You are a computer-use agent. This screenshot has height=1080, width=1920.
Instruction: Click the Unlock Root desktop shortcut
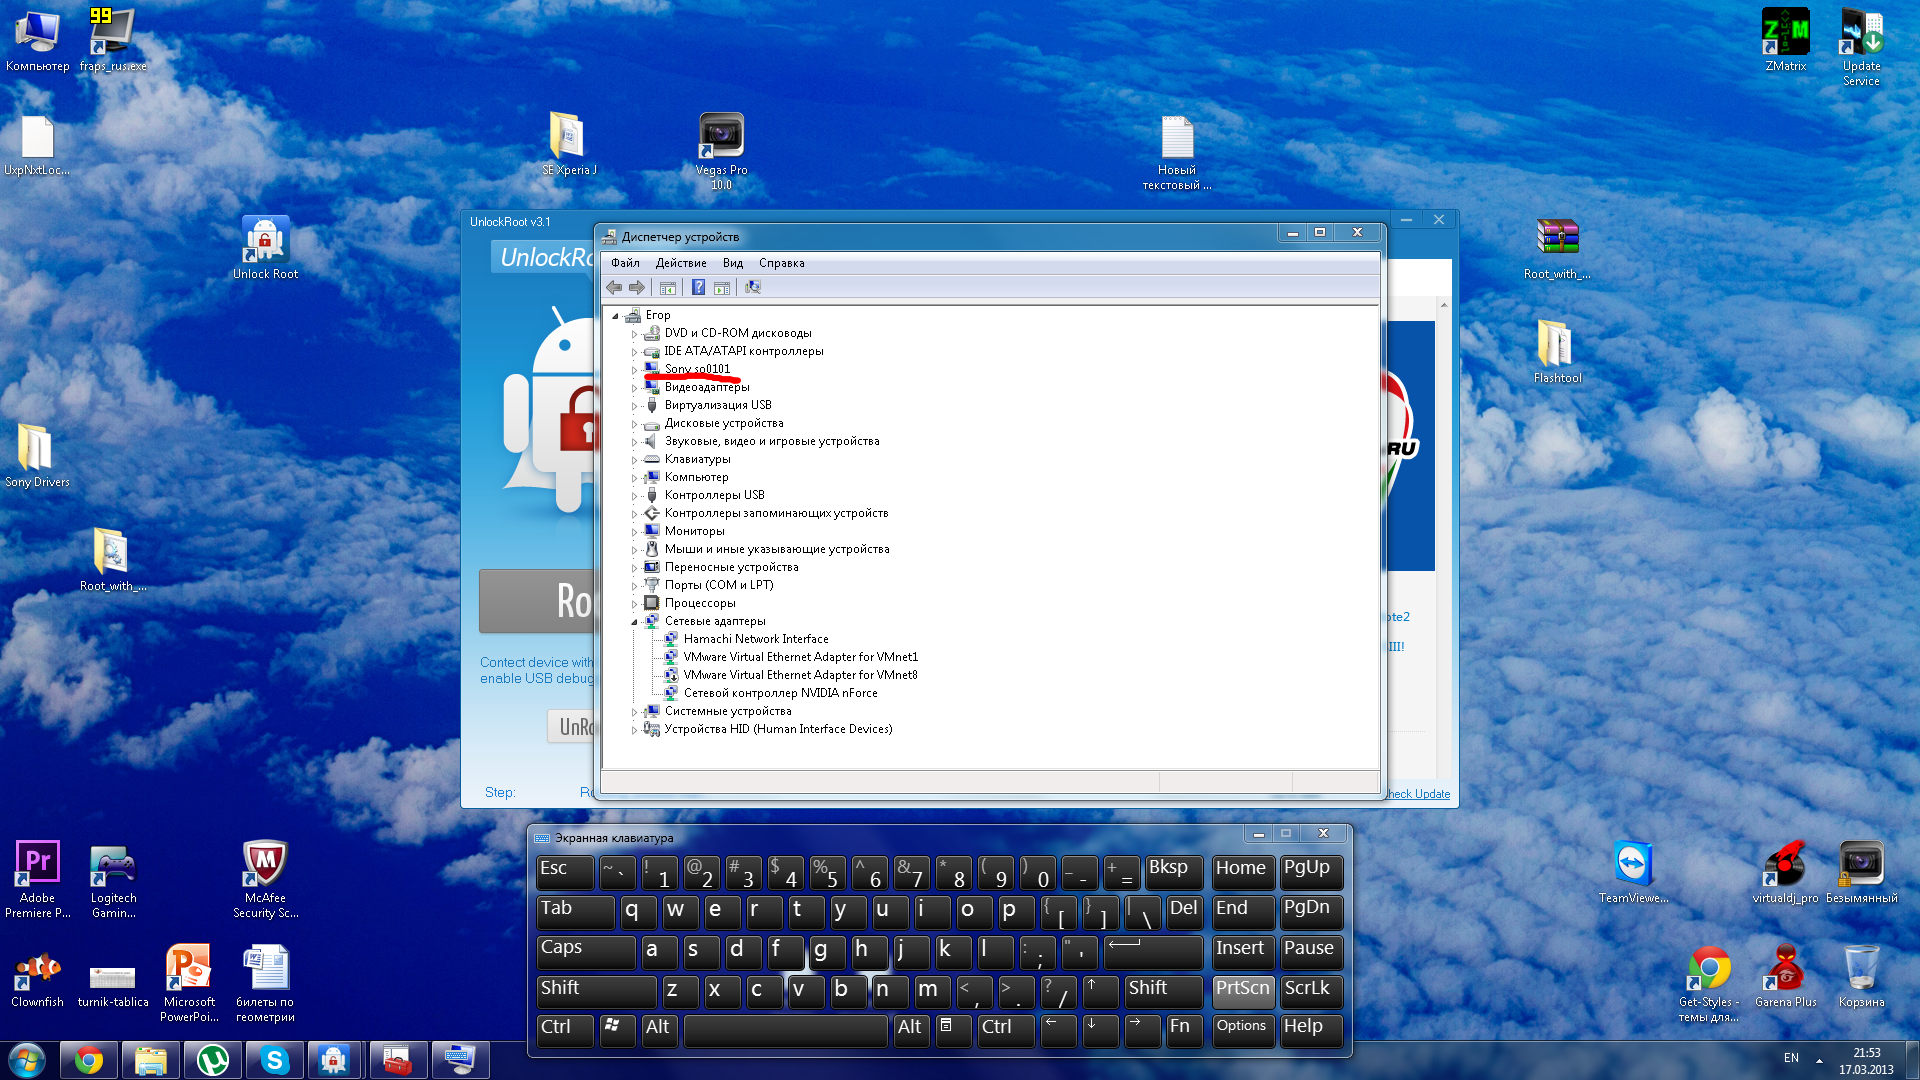point(265,248)
